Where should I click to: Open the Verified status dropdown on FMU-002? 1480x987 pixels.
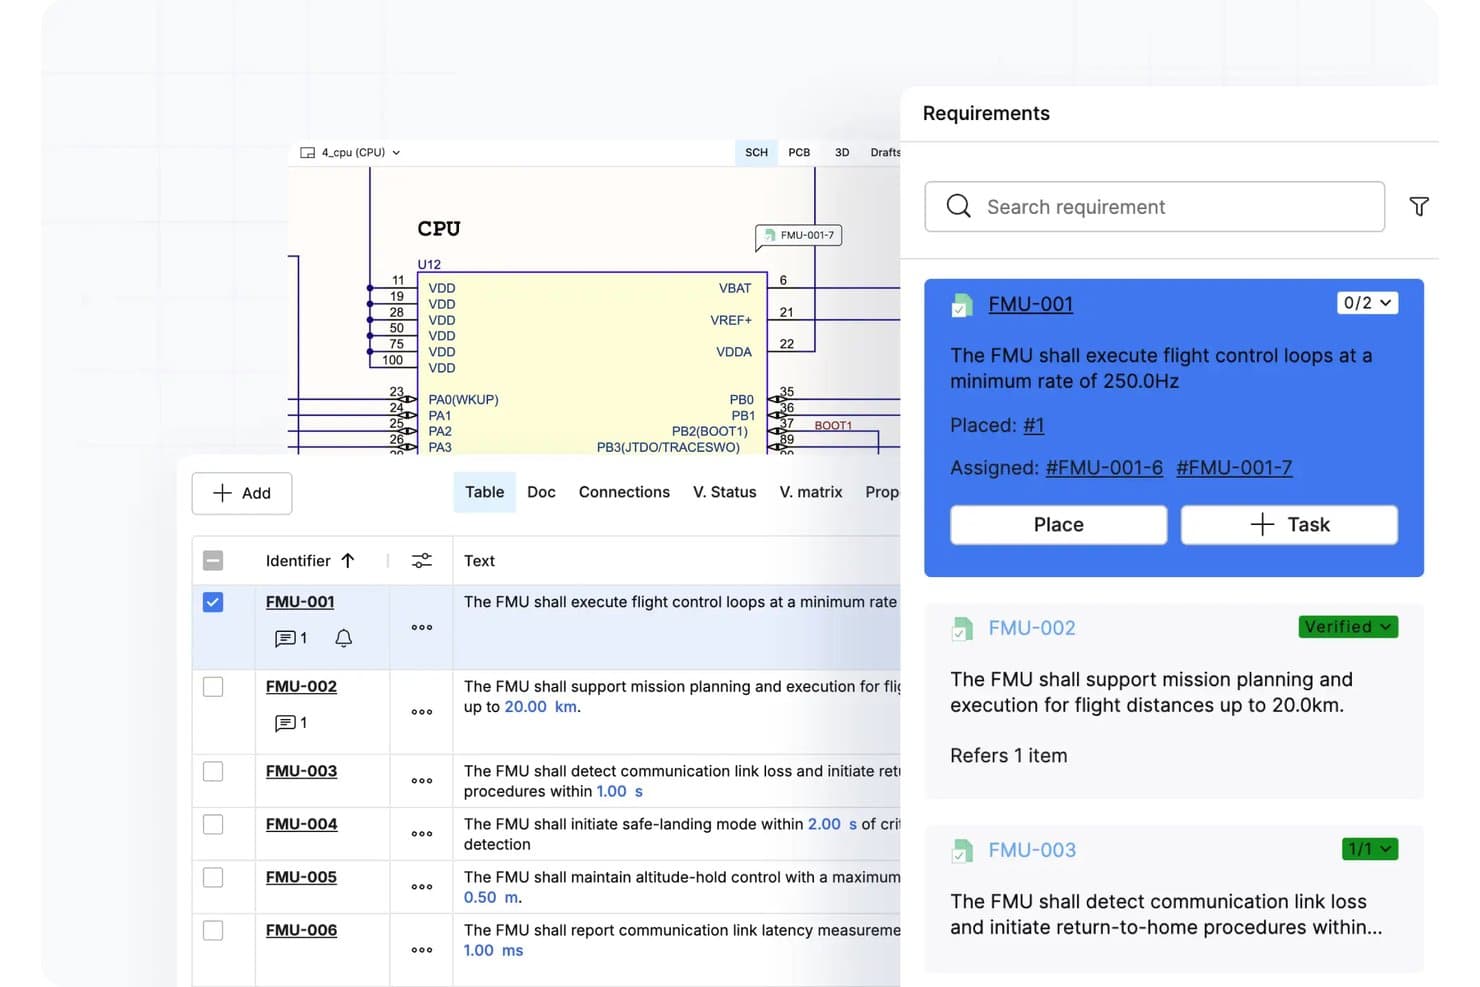[1348, 627]
